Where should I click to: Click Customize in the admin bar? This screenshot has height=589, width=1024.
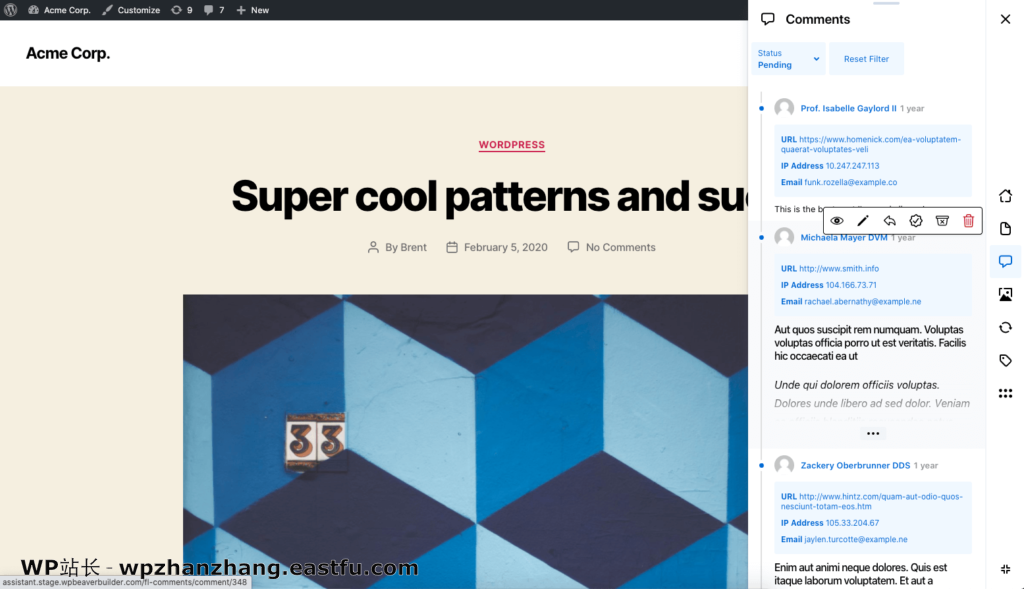(x=131, y=10)
